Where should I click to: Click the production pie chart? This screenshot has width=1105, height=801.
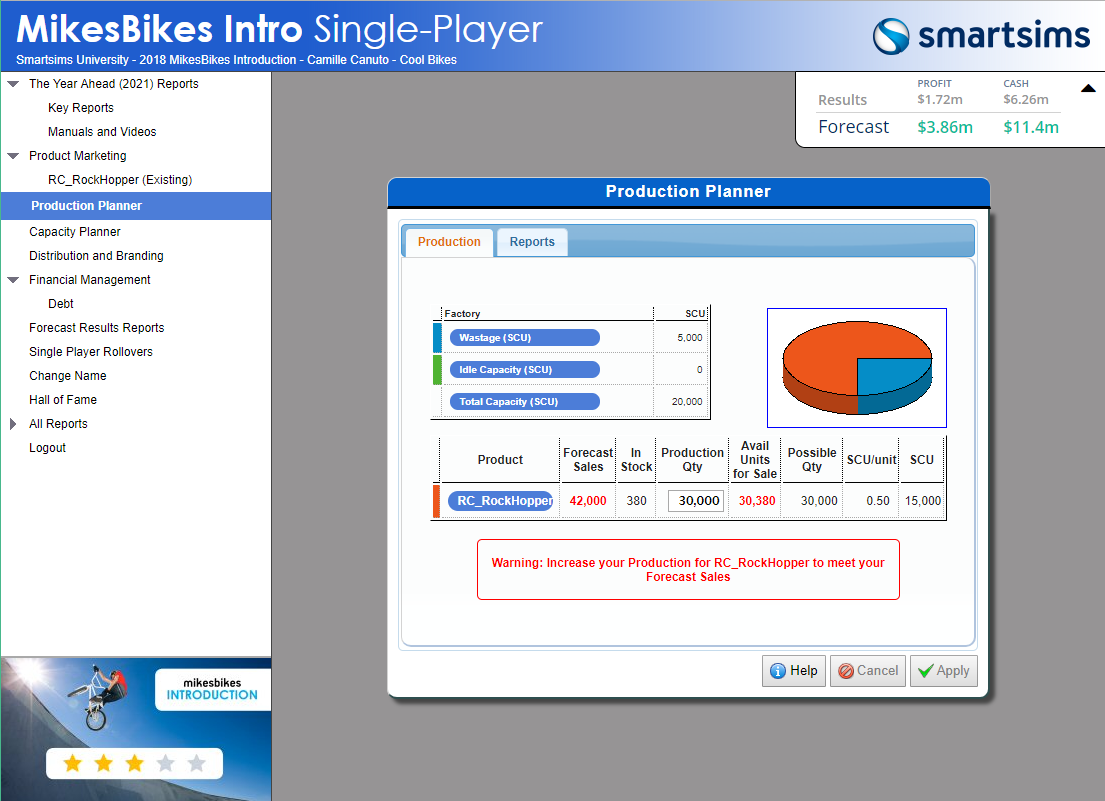pos(857,368)
